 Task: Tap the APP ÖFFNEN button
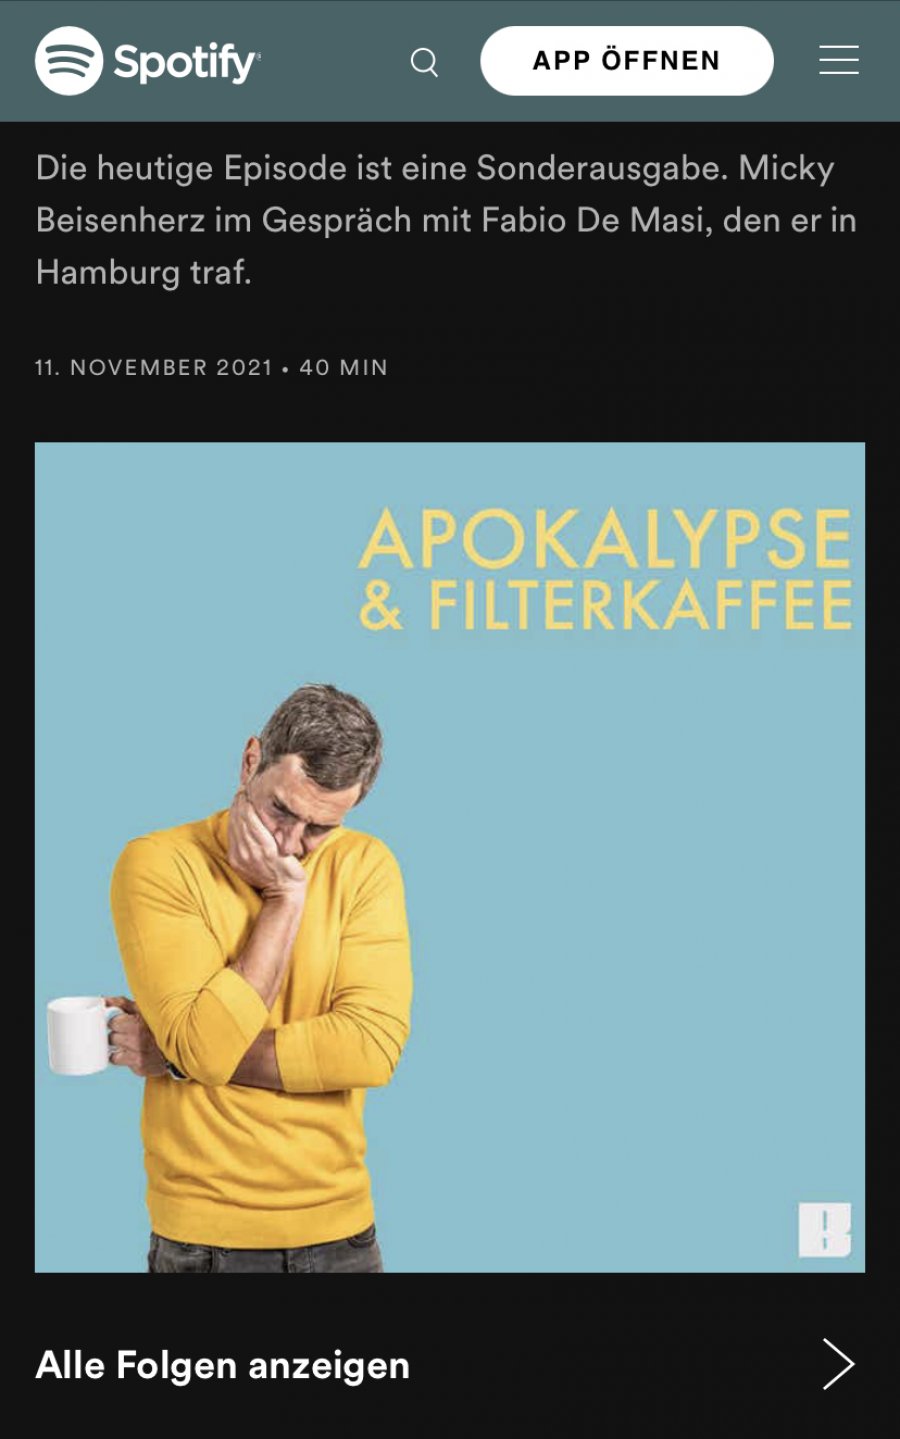click(627, 61)
